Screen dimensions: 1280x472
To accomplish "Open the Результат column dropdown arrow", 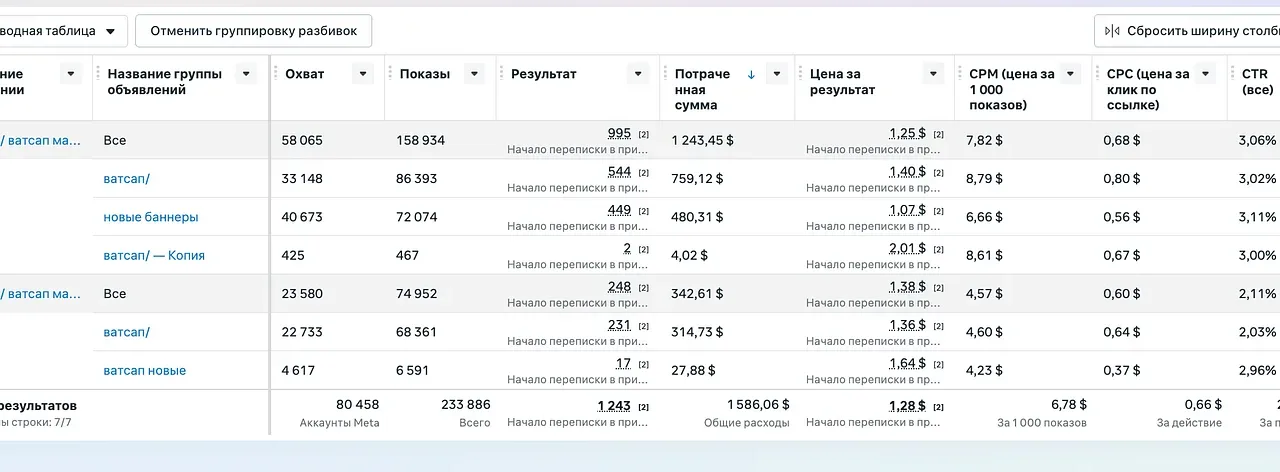I will click(x=637, y=74).
